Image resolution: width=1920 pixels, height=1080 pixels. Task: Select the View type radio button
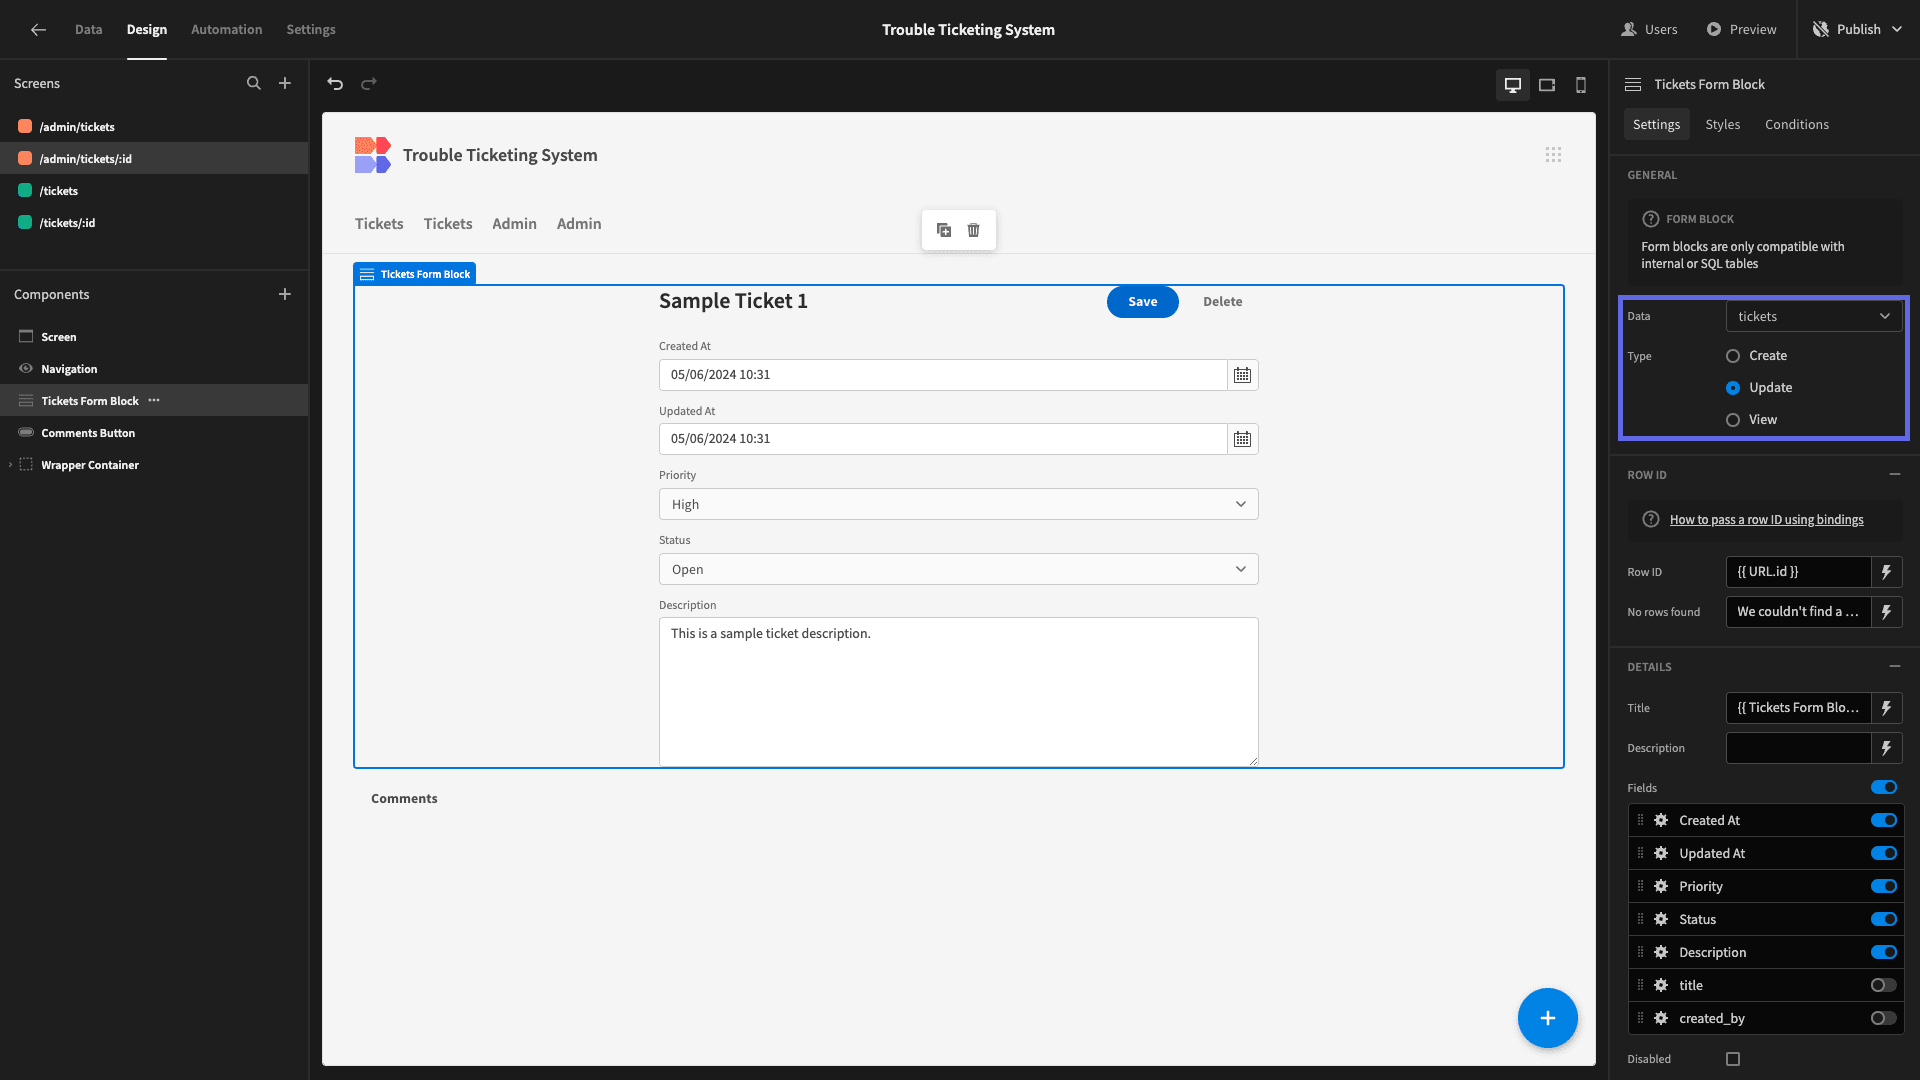point(1733,420)
